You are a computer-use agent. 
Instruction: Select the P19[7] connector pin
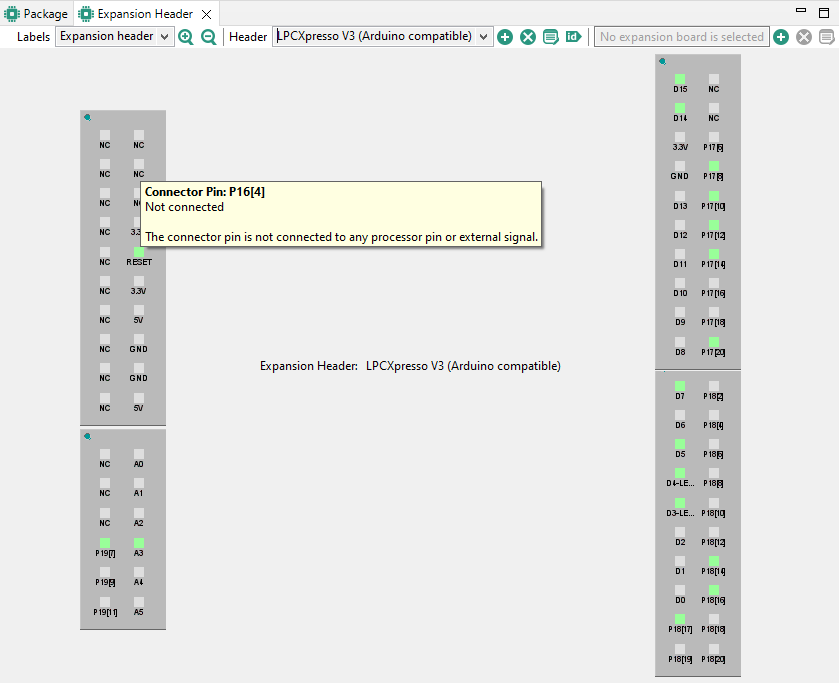coord(105,542)
